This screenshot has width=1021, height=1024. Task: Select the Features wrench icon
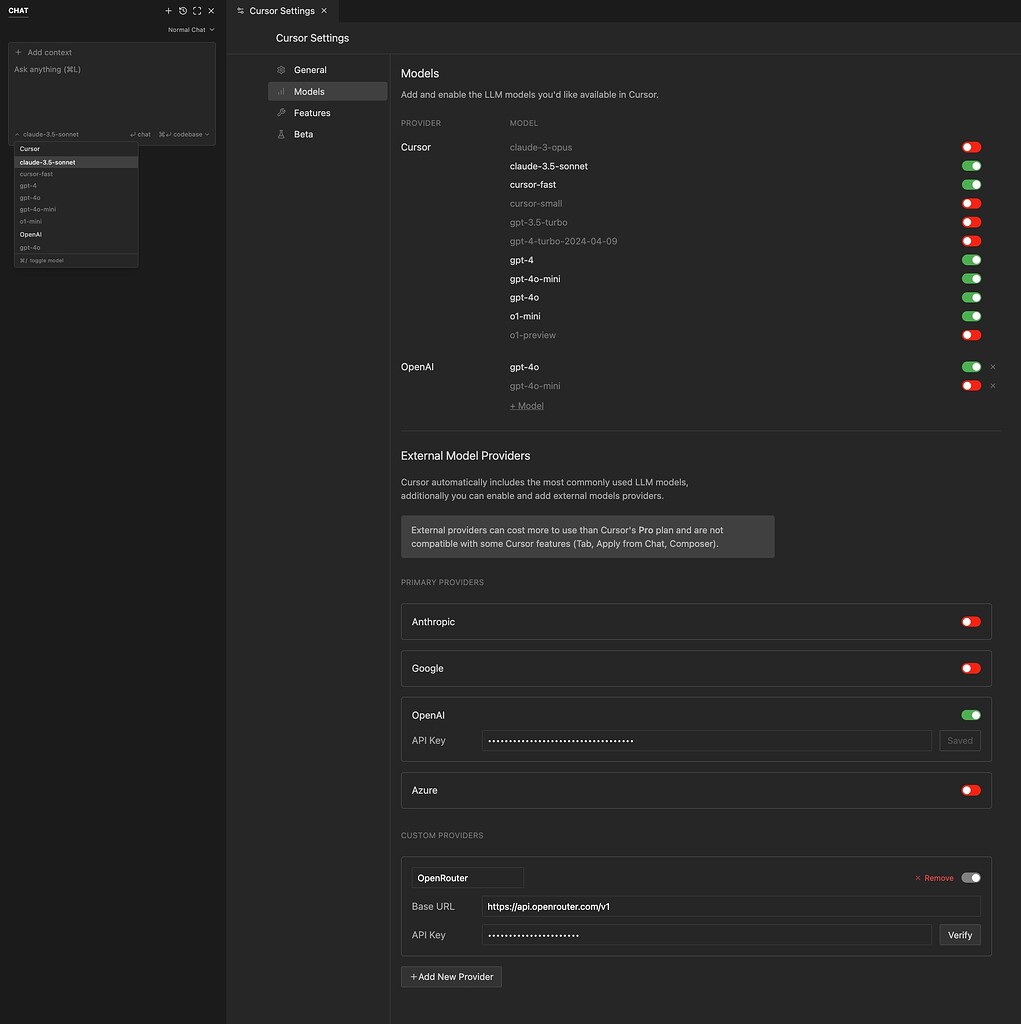pos(280,112)
